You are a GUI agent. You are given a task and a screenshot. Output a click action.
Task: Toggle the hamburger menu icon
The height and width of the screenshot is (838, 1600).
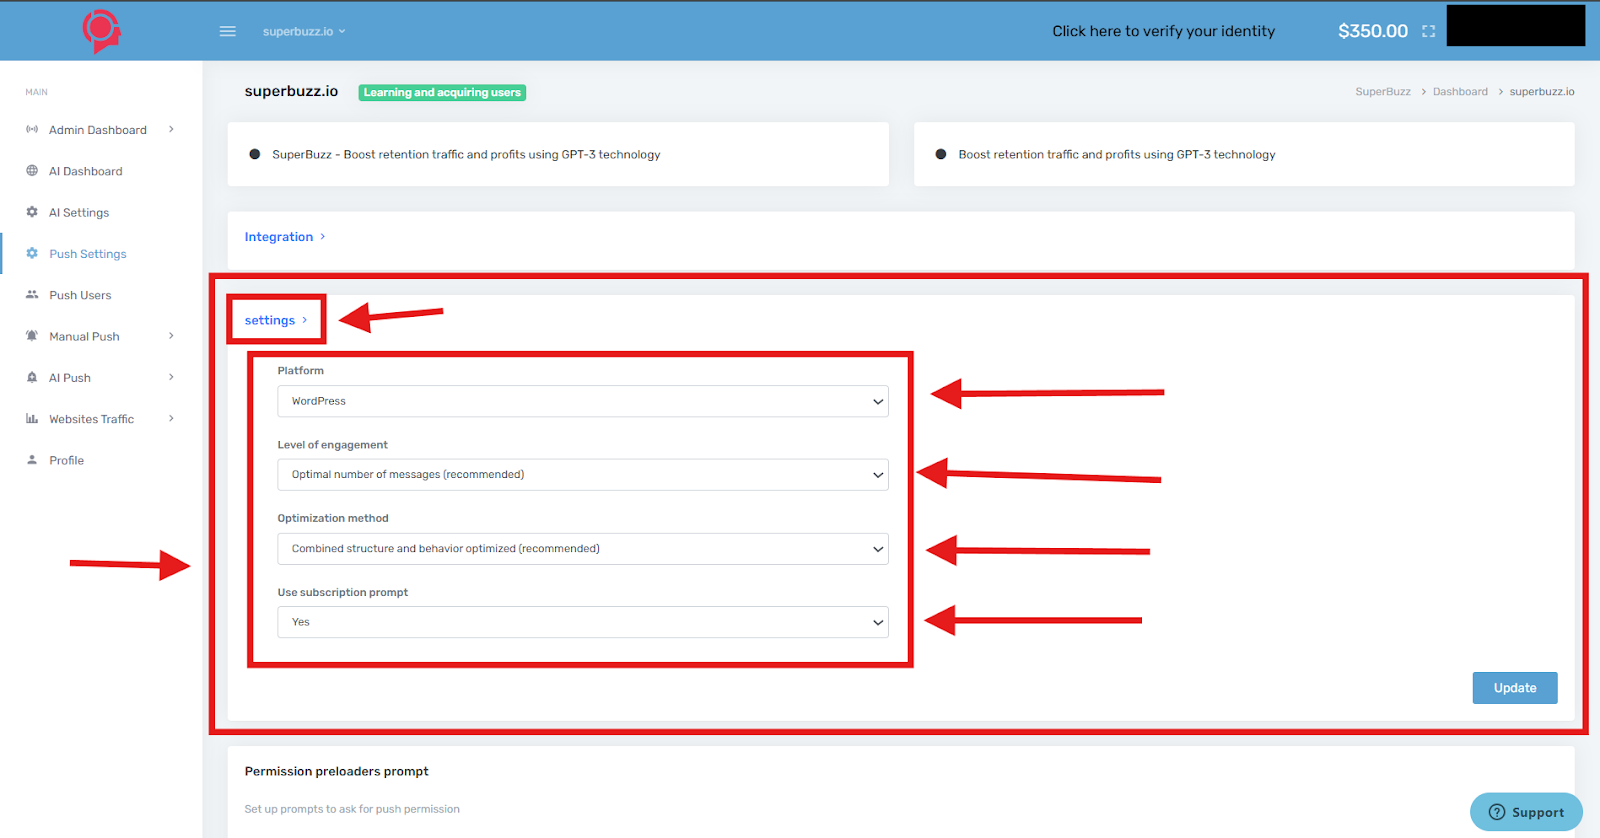[x=228, y=31]
